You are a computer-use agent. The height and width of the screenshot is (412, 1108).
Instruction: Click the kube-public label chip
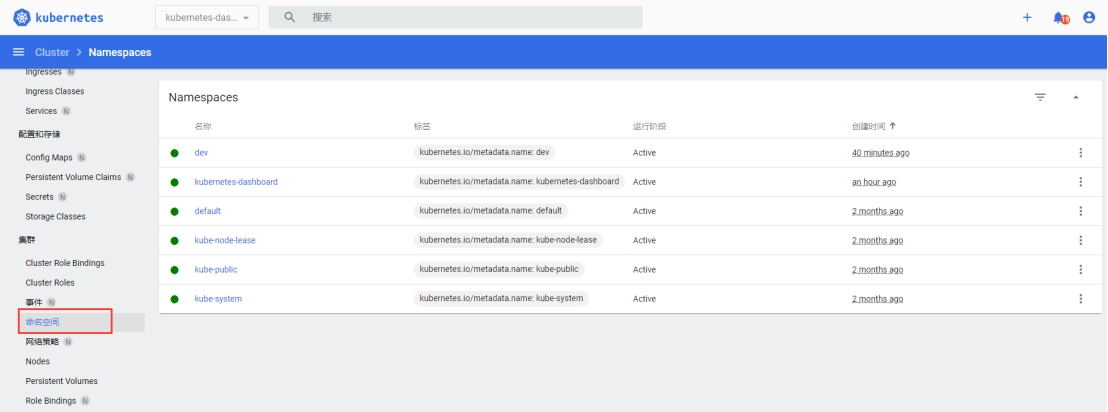499,269
